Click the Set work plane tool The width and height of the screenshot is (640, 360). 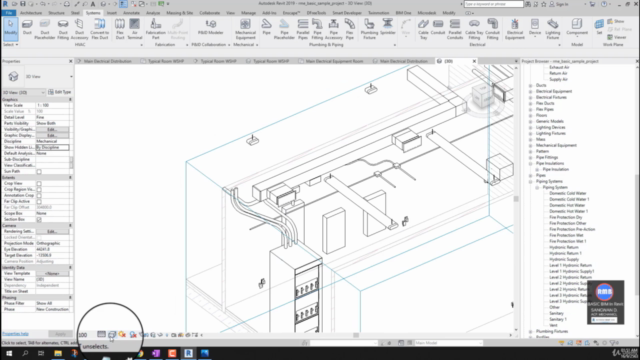(x=599, y=27)
